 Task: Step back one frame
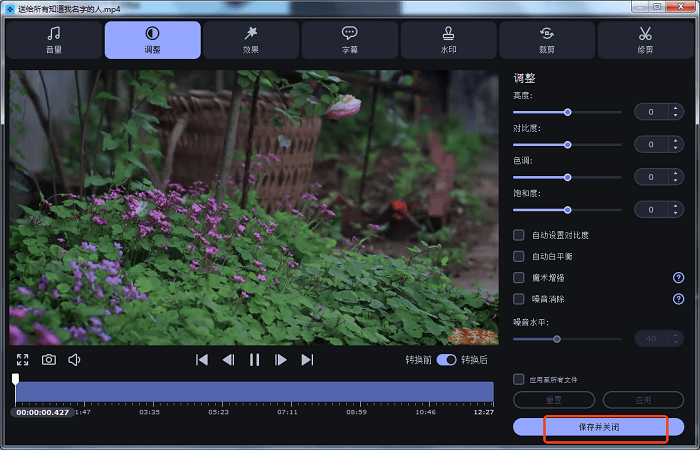click(229, 360)
